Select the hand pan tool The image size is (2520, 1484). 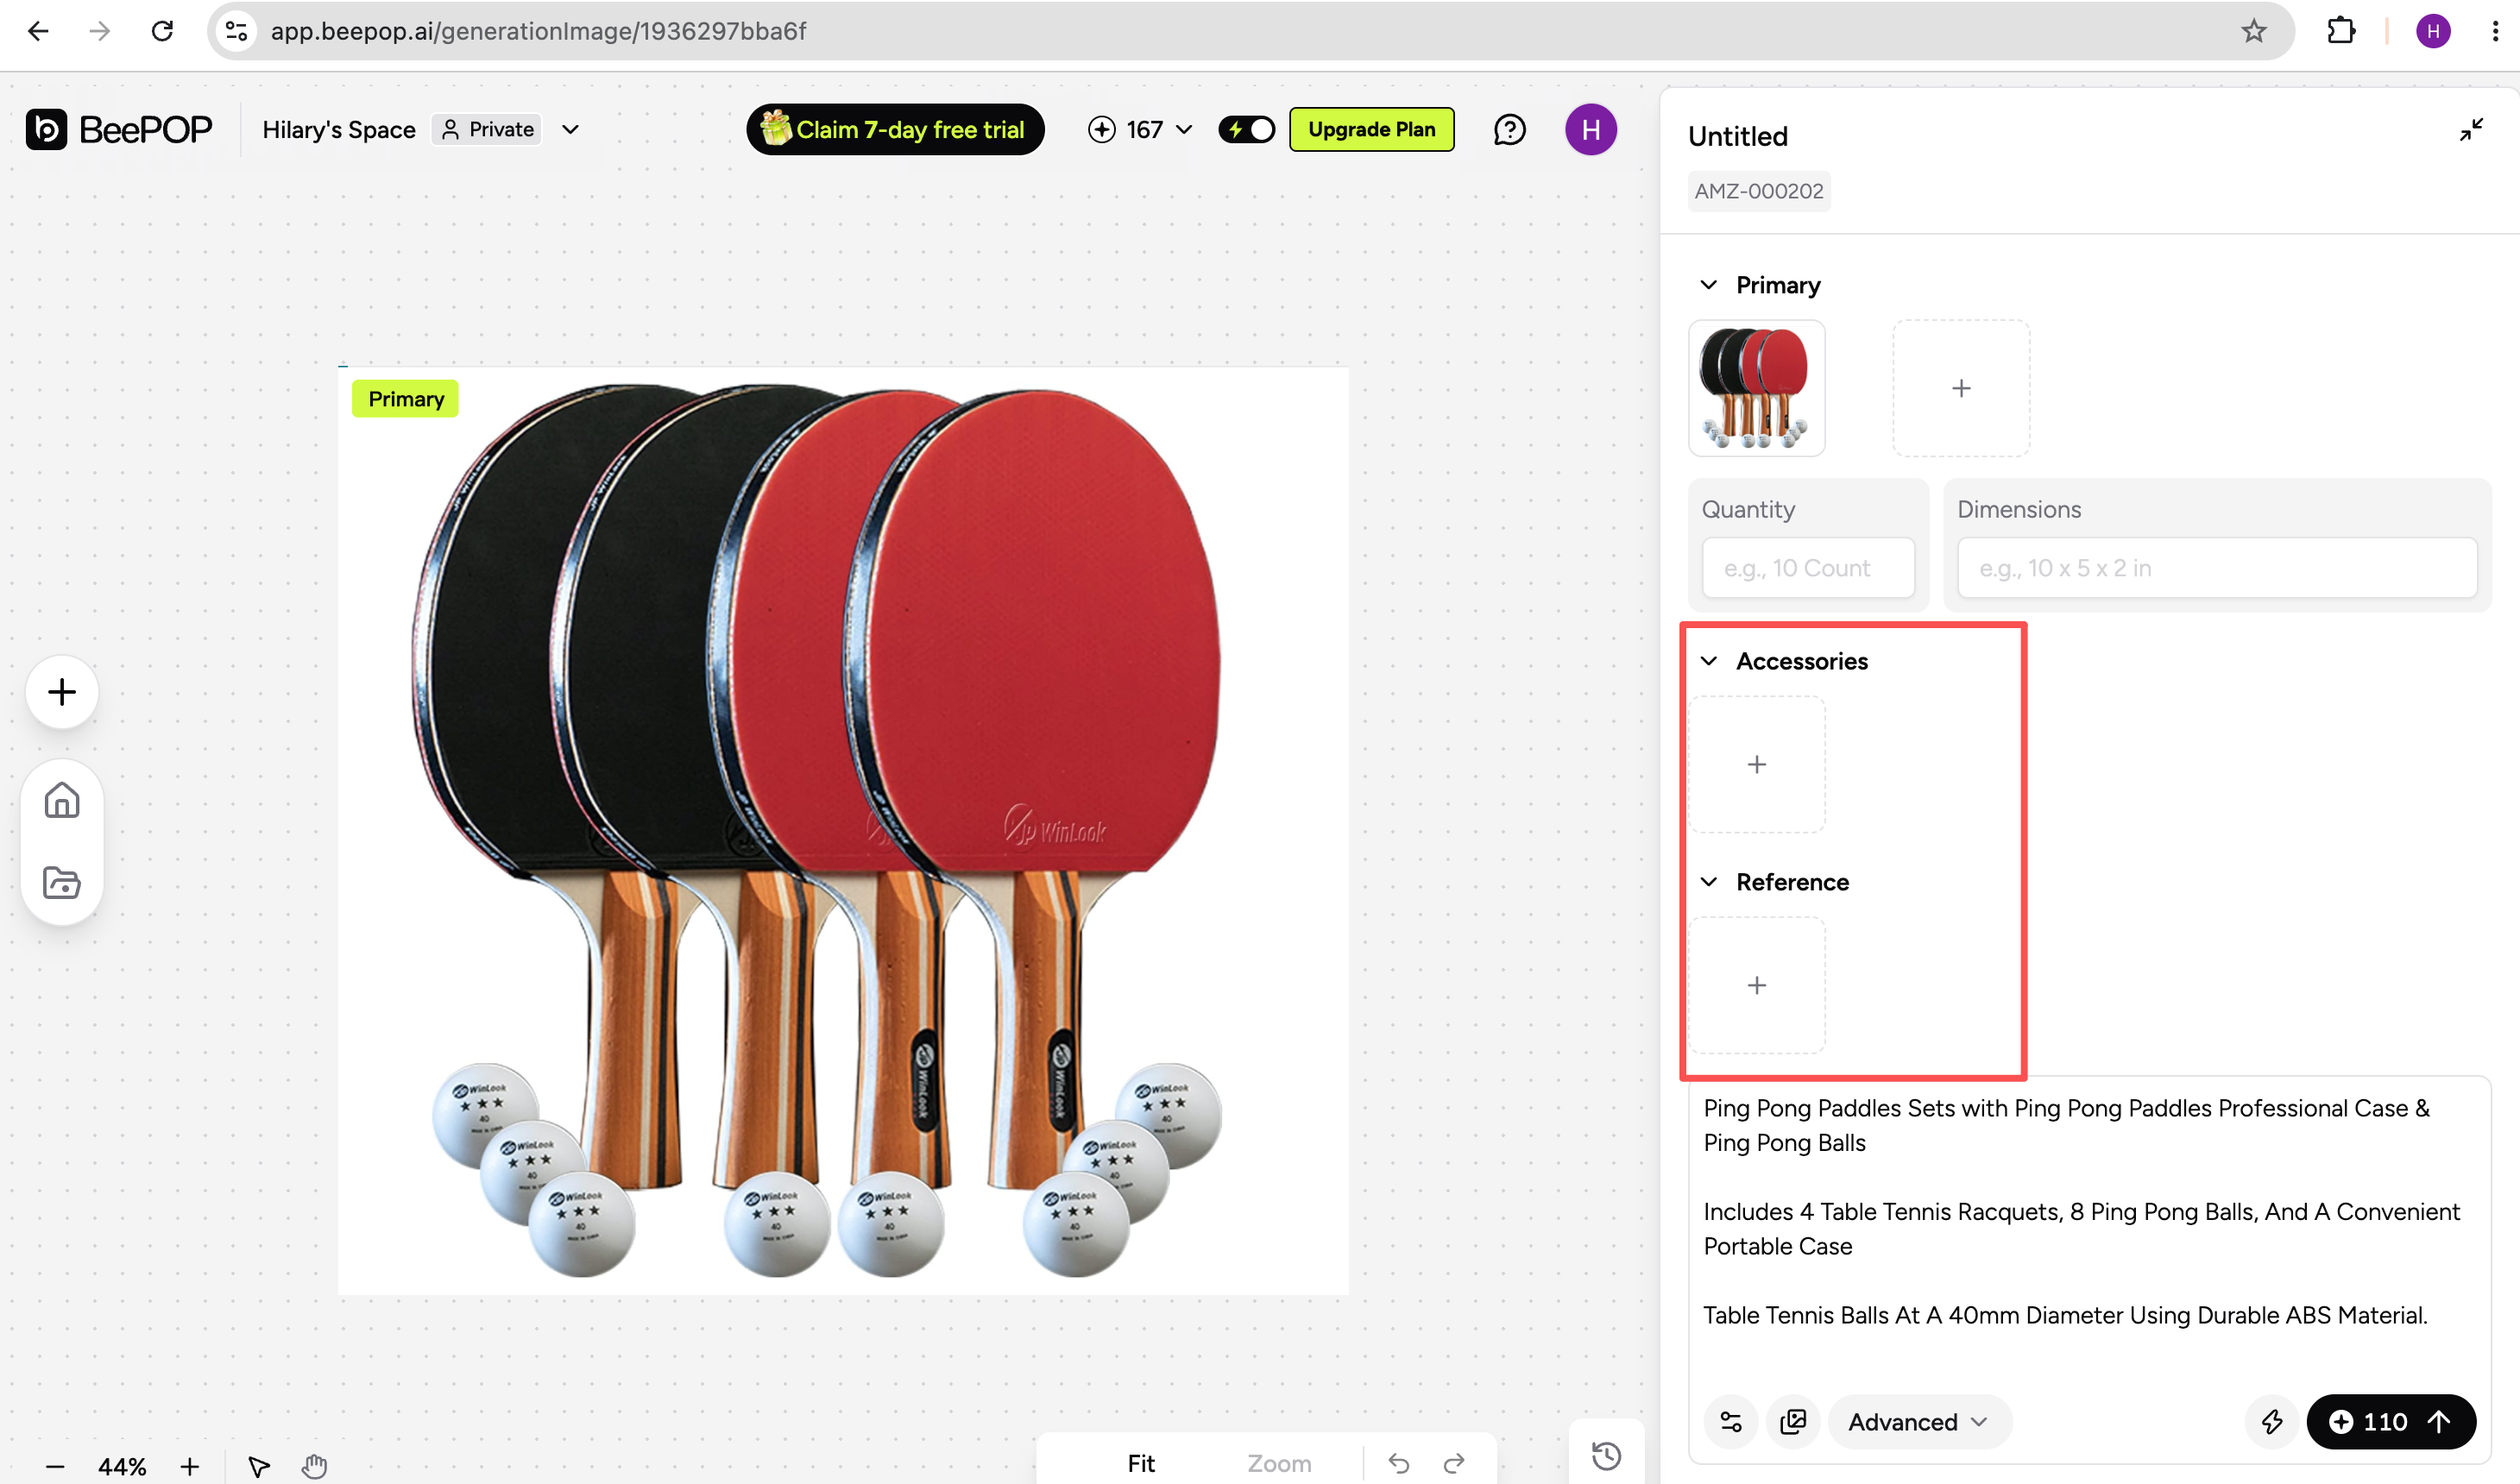[315, 1467]
